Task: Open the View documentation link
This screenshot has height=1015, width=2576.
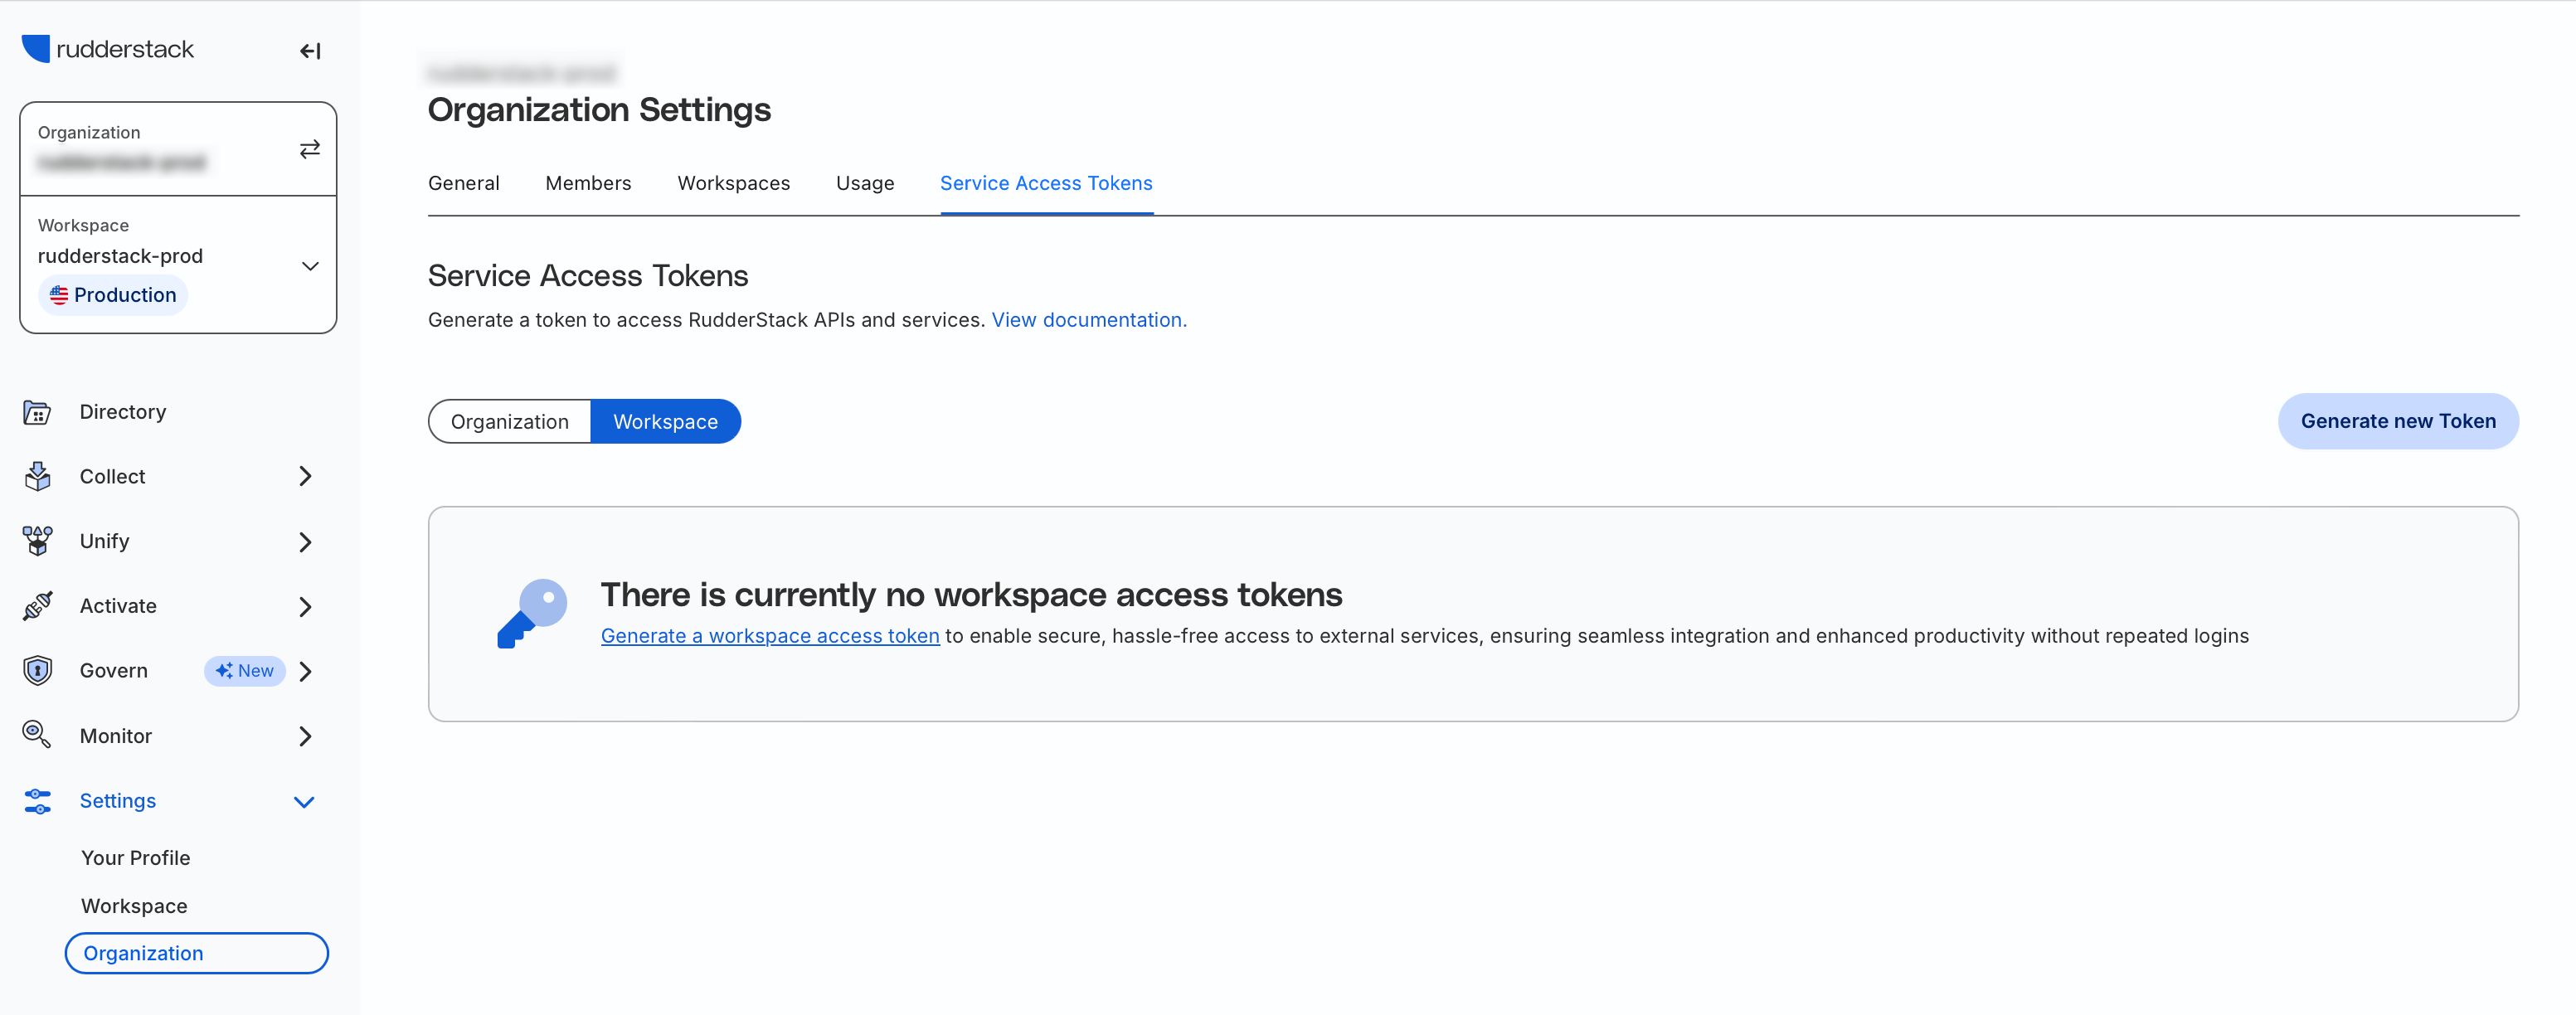Action: click(x=1088, y=320)
